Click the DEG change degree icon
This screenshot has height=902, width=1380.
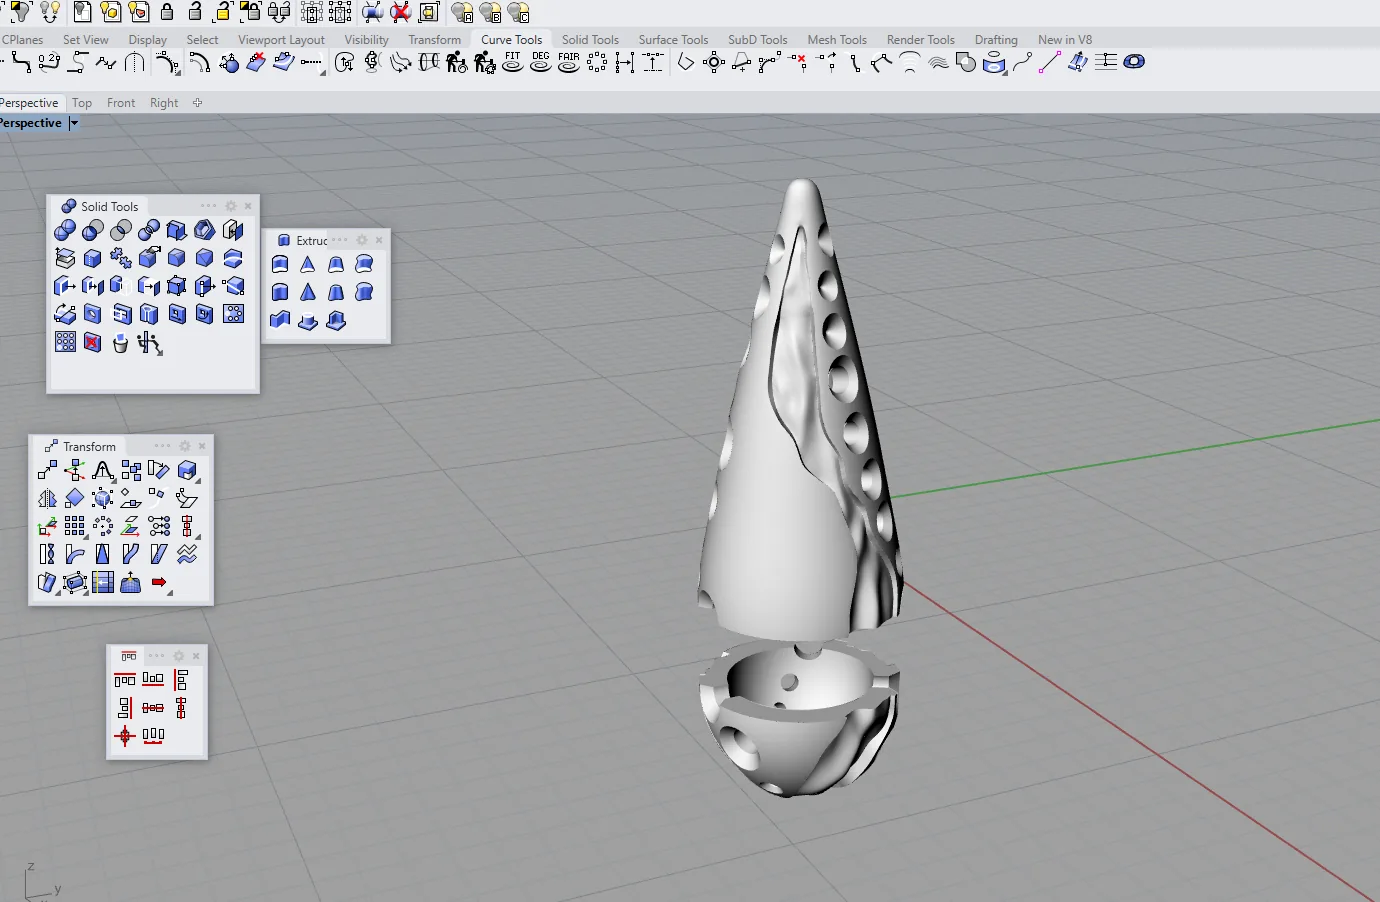(540, 62)
